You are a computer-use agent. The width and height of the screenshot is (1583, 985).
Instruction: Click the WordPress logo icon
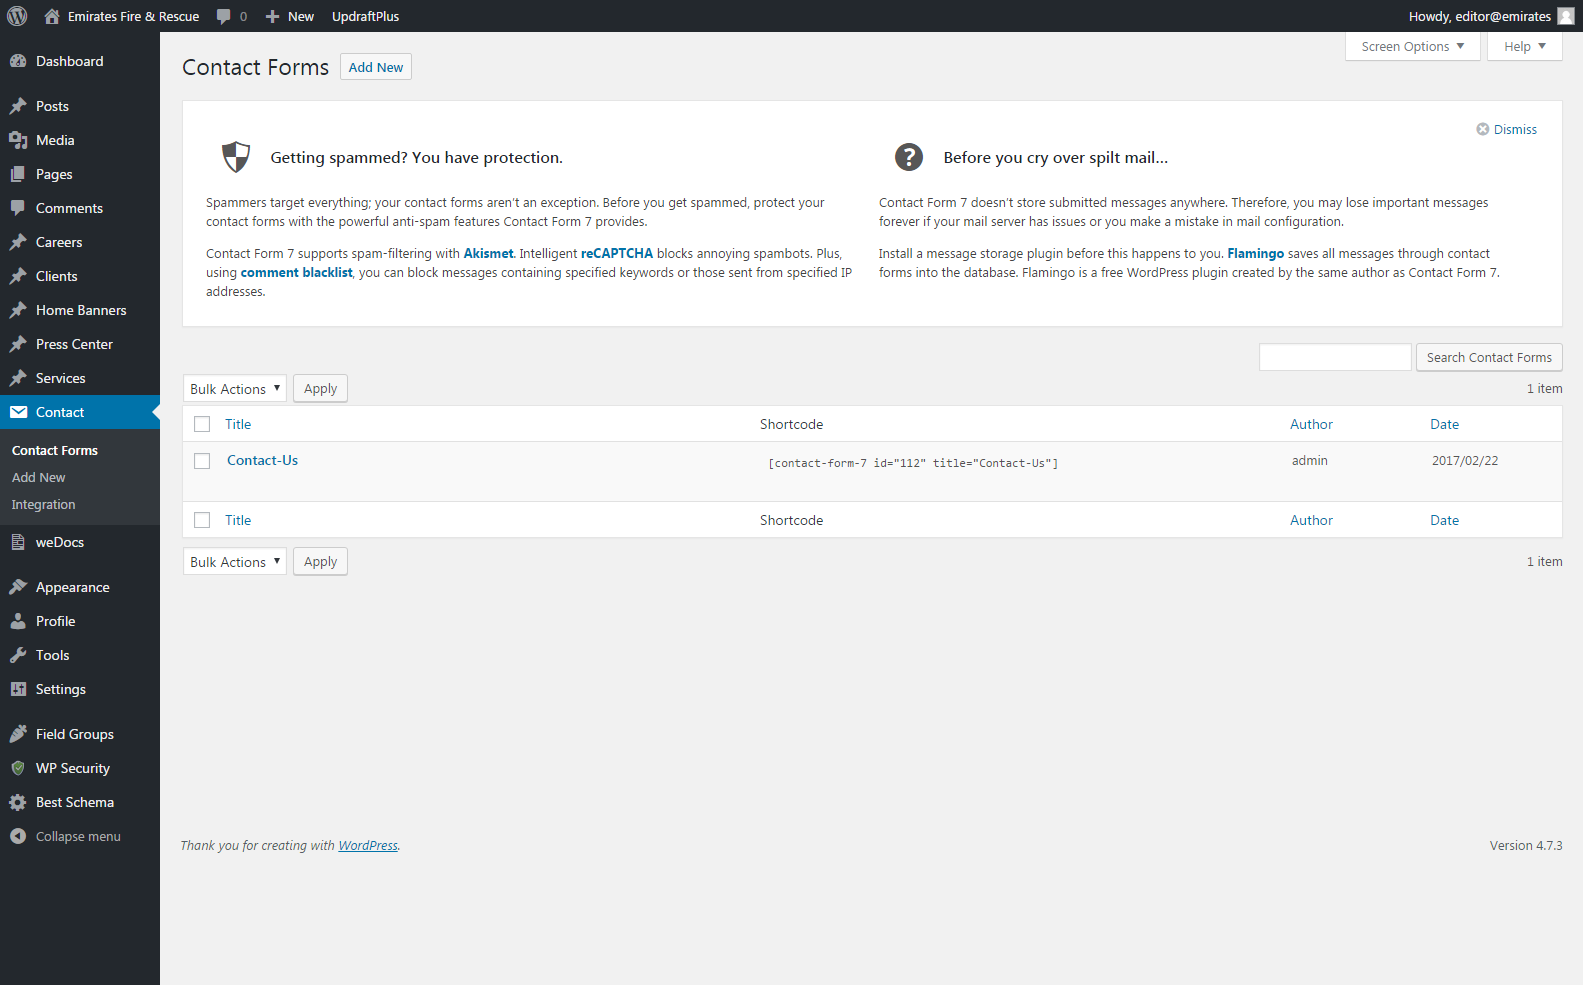tap(17, 16)
